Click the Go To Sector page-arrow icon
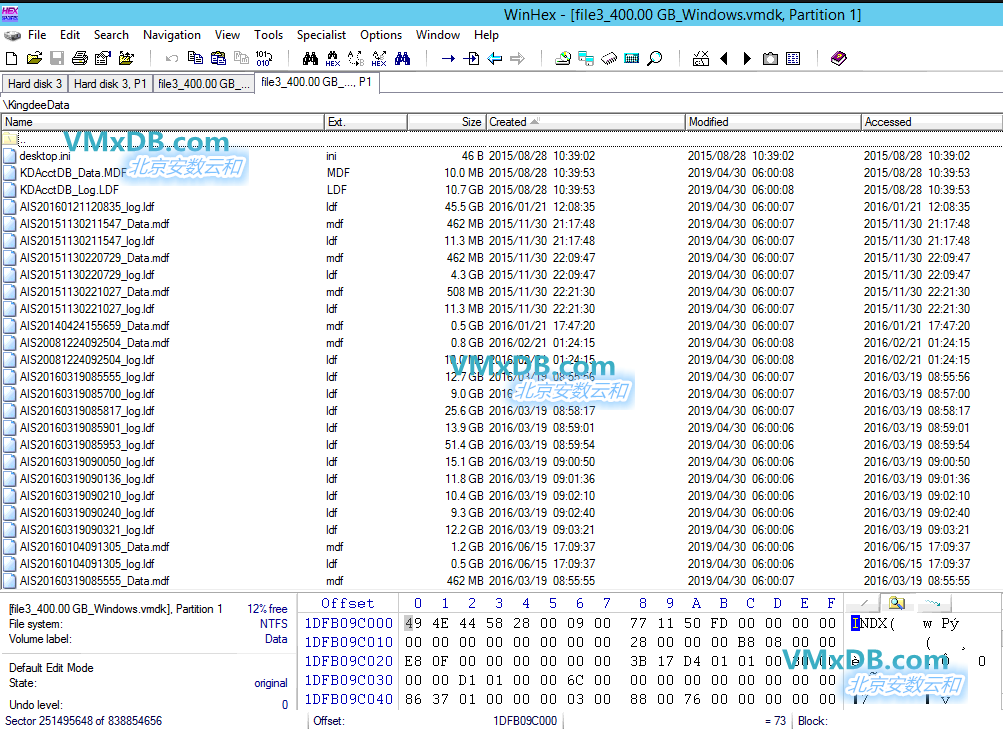 (x=471, y=59)
